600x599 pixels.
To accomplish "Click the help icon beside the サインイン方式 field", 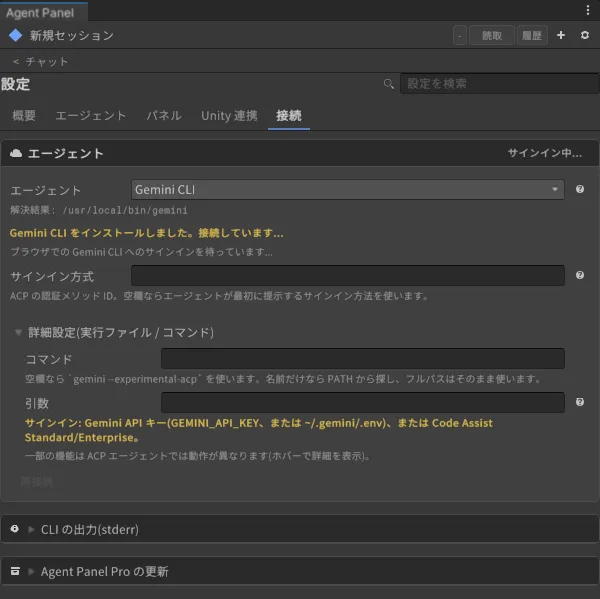I will tap(580, 275).
